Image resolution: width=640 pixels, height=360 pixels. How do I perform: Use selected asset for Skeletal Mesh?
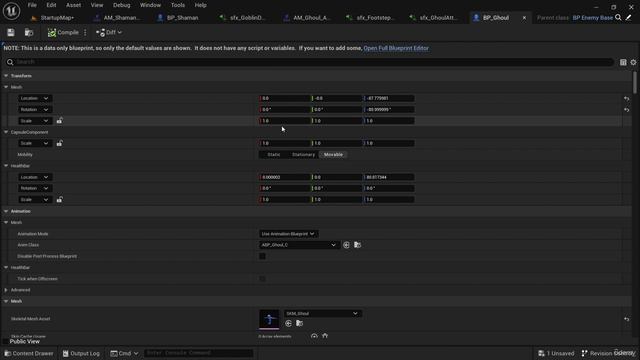point(289,323)
